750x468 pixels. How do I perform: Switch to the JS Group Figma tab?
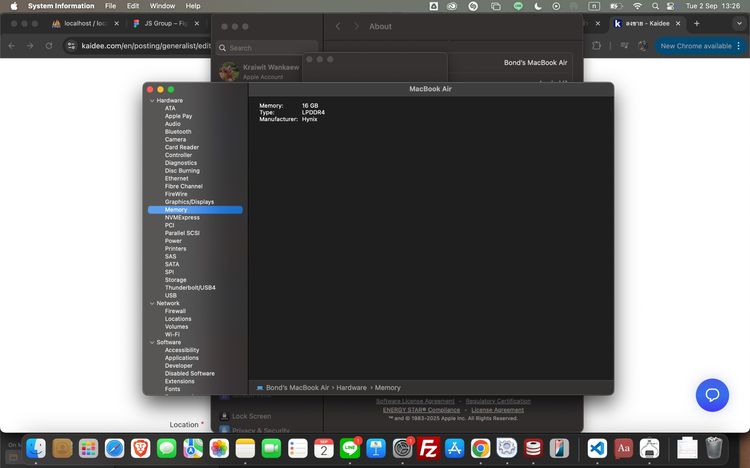pyautogui.click(x=165, y=23)
